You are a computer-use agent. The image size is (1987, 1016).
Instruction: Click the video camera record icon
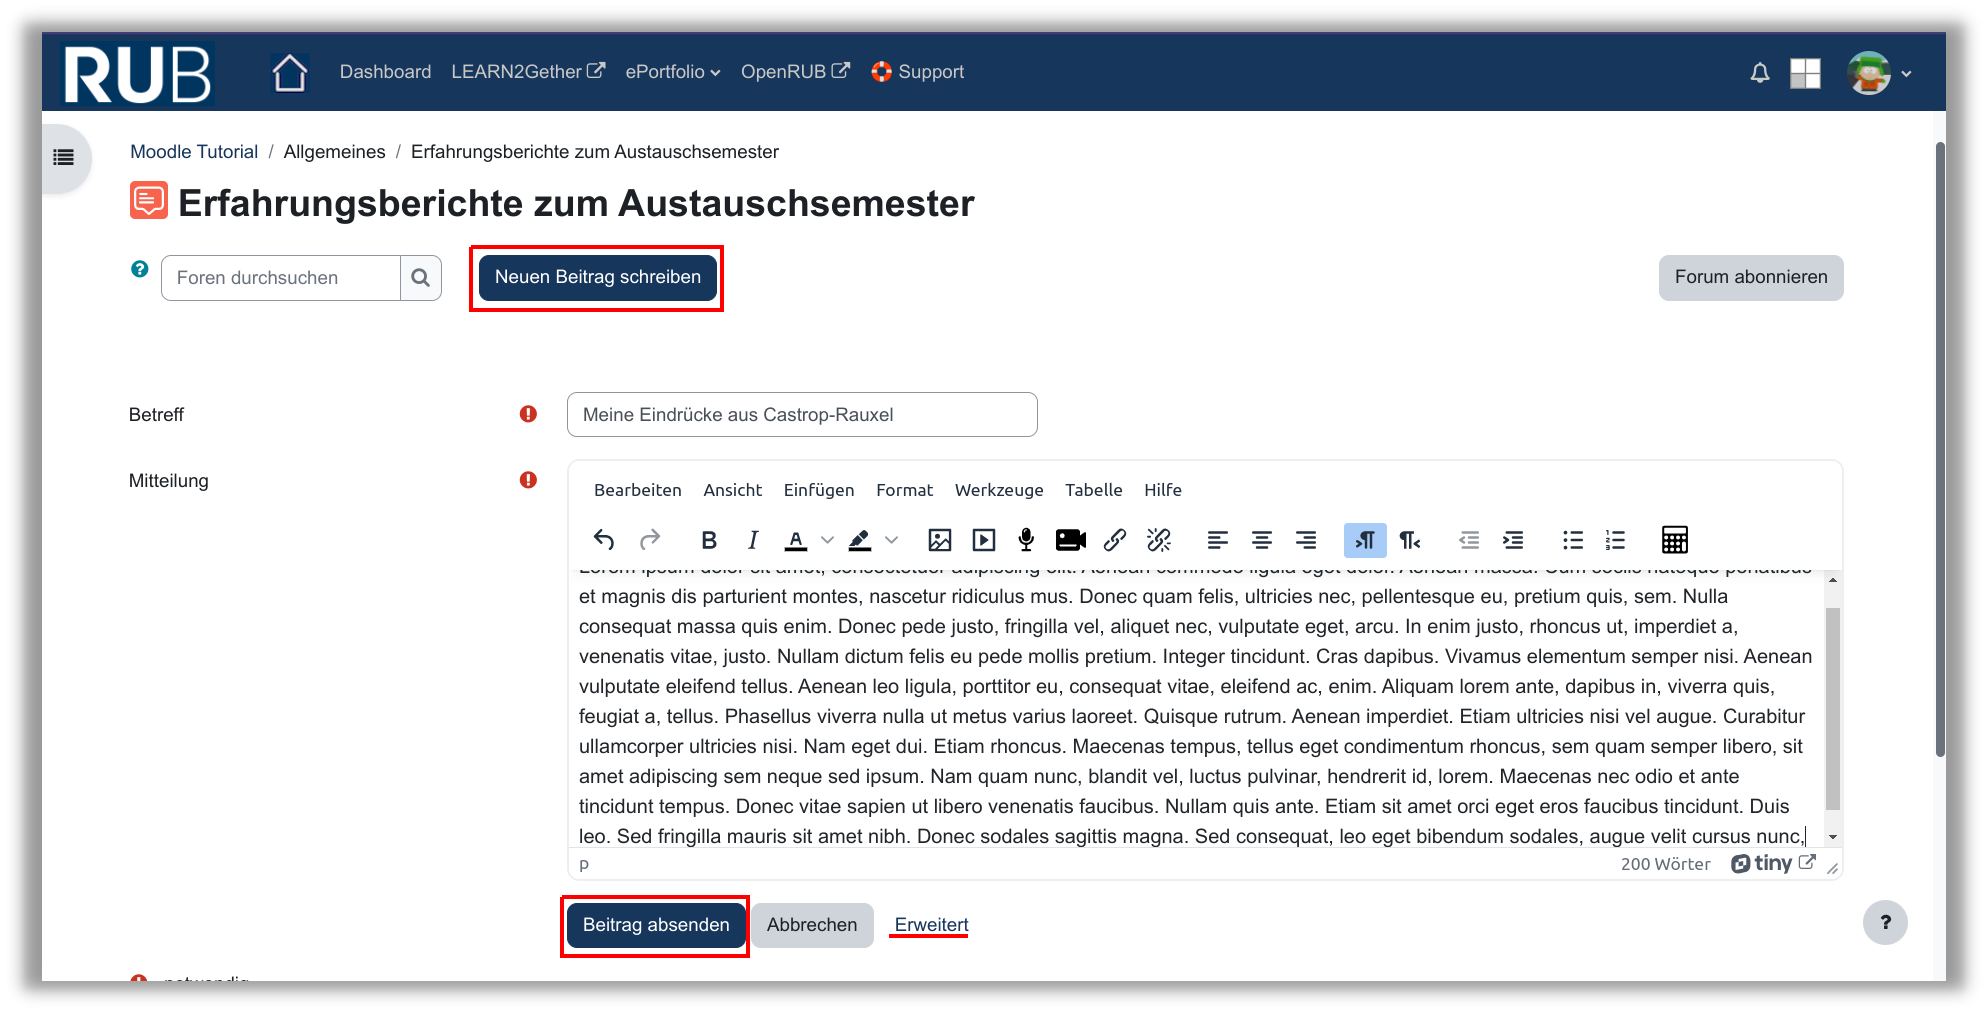1070,540
